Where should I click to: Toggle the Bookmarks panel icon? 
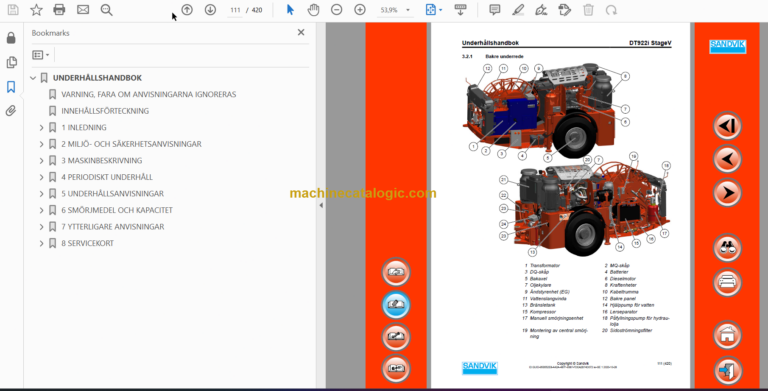tap(11, 87)
